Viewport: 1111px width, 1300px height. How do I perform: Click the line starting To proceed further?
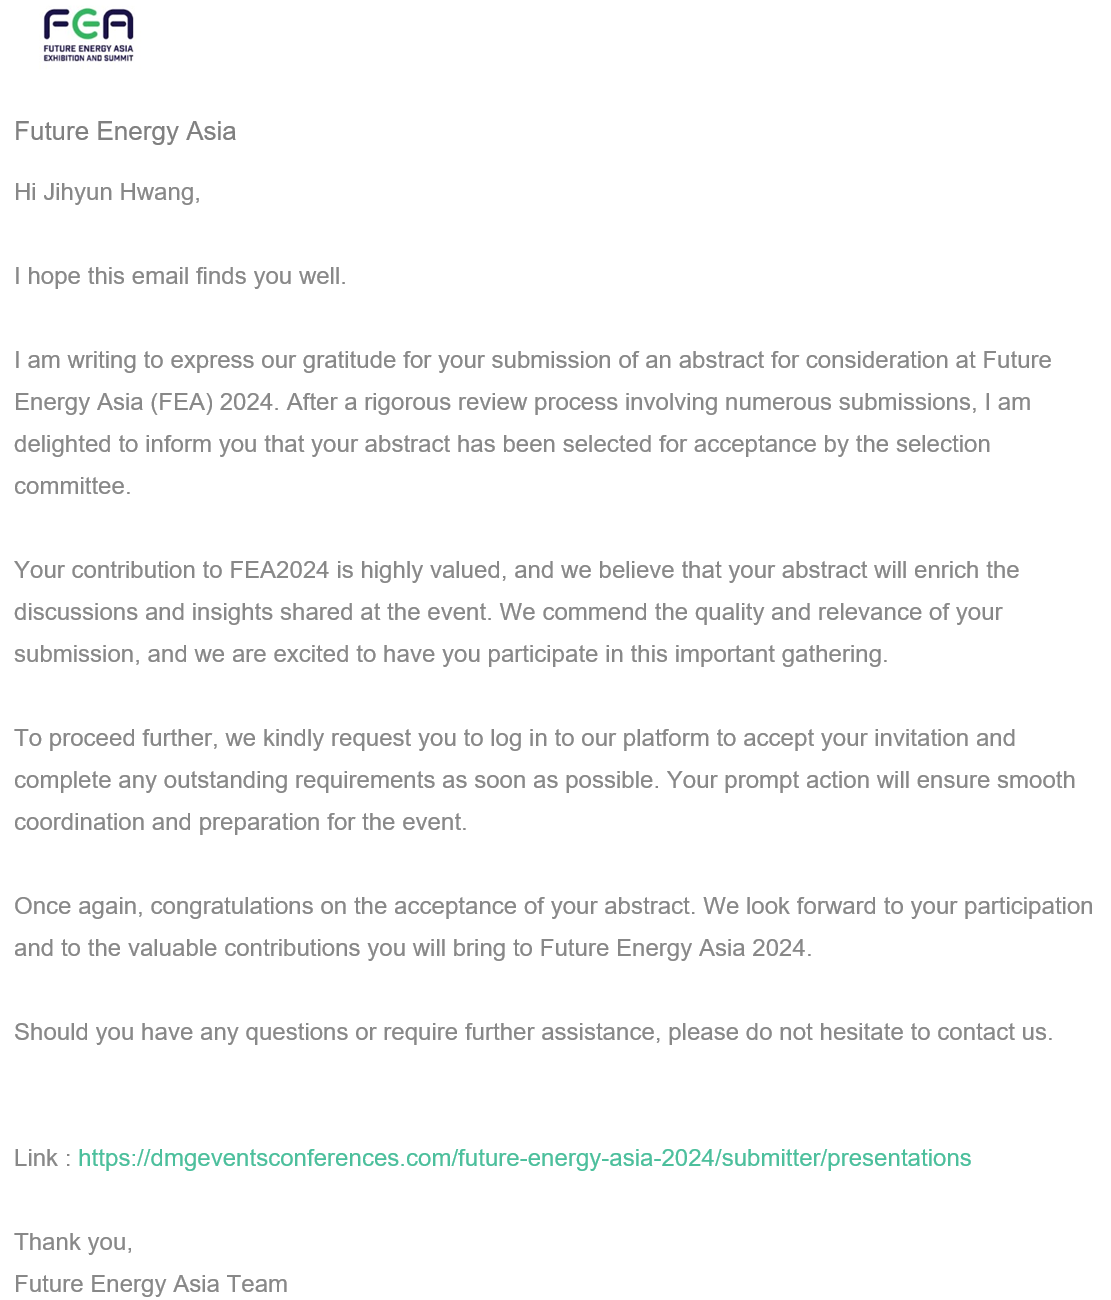[515, 738]
